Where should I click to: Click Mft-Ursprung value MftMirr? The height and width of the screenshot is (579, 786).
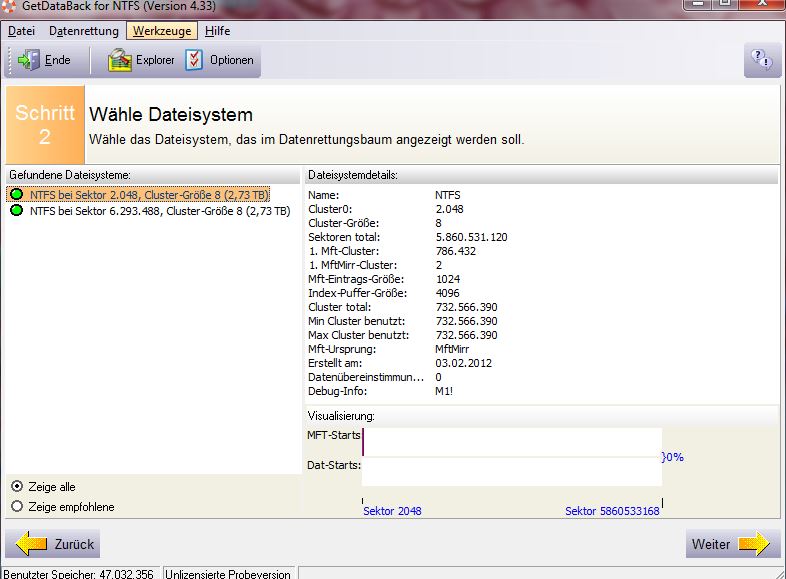coord(452,349)
